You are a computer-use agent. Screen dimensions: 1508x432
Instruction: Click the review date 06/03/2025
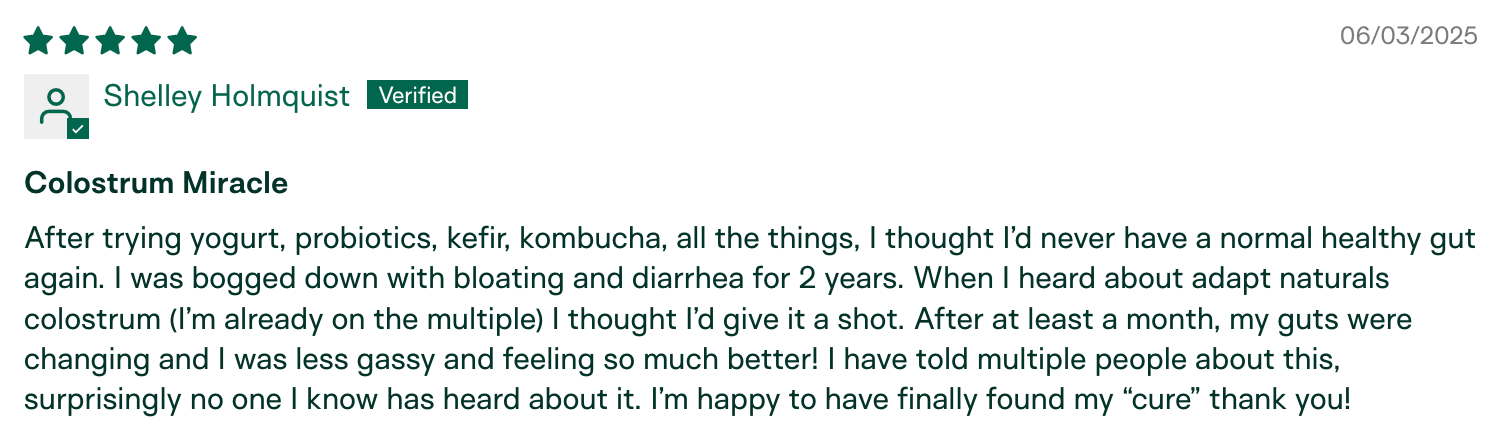coord(1408,36)
